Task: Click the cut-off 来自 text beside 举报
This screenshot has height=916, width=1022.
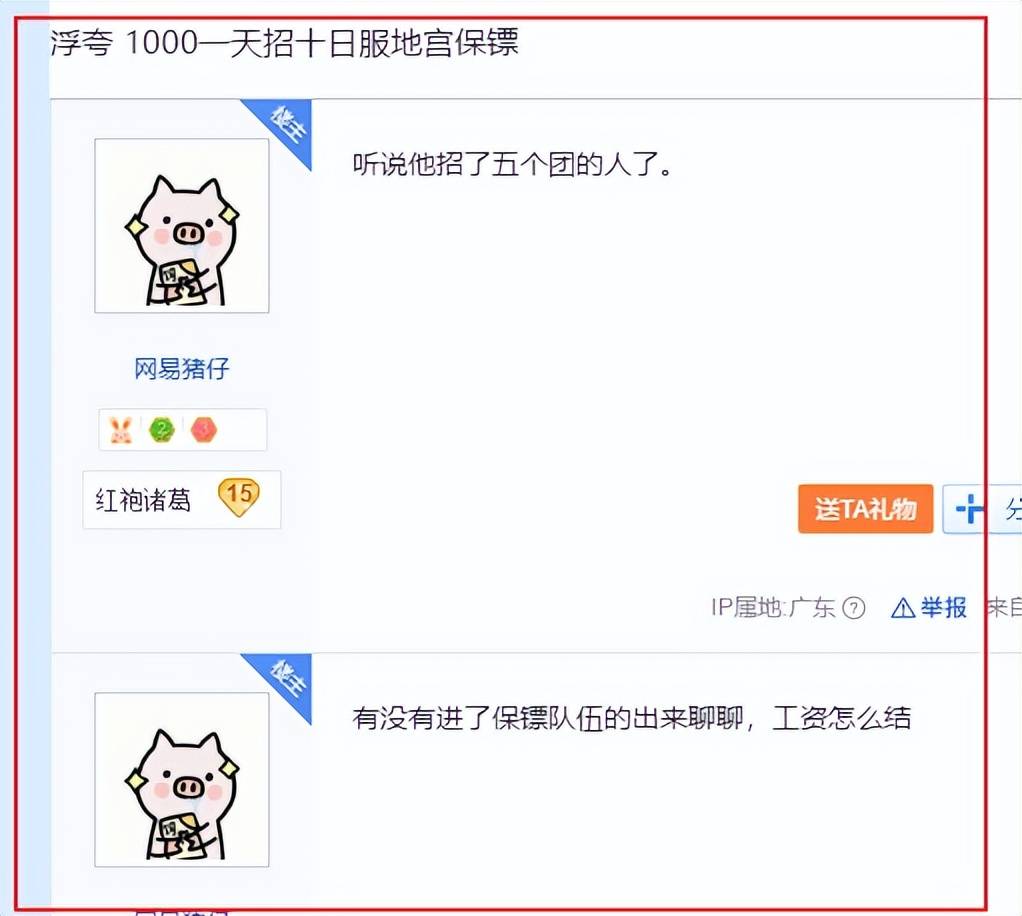Action: click(x=1004, y=608)
